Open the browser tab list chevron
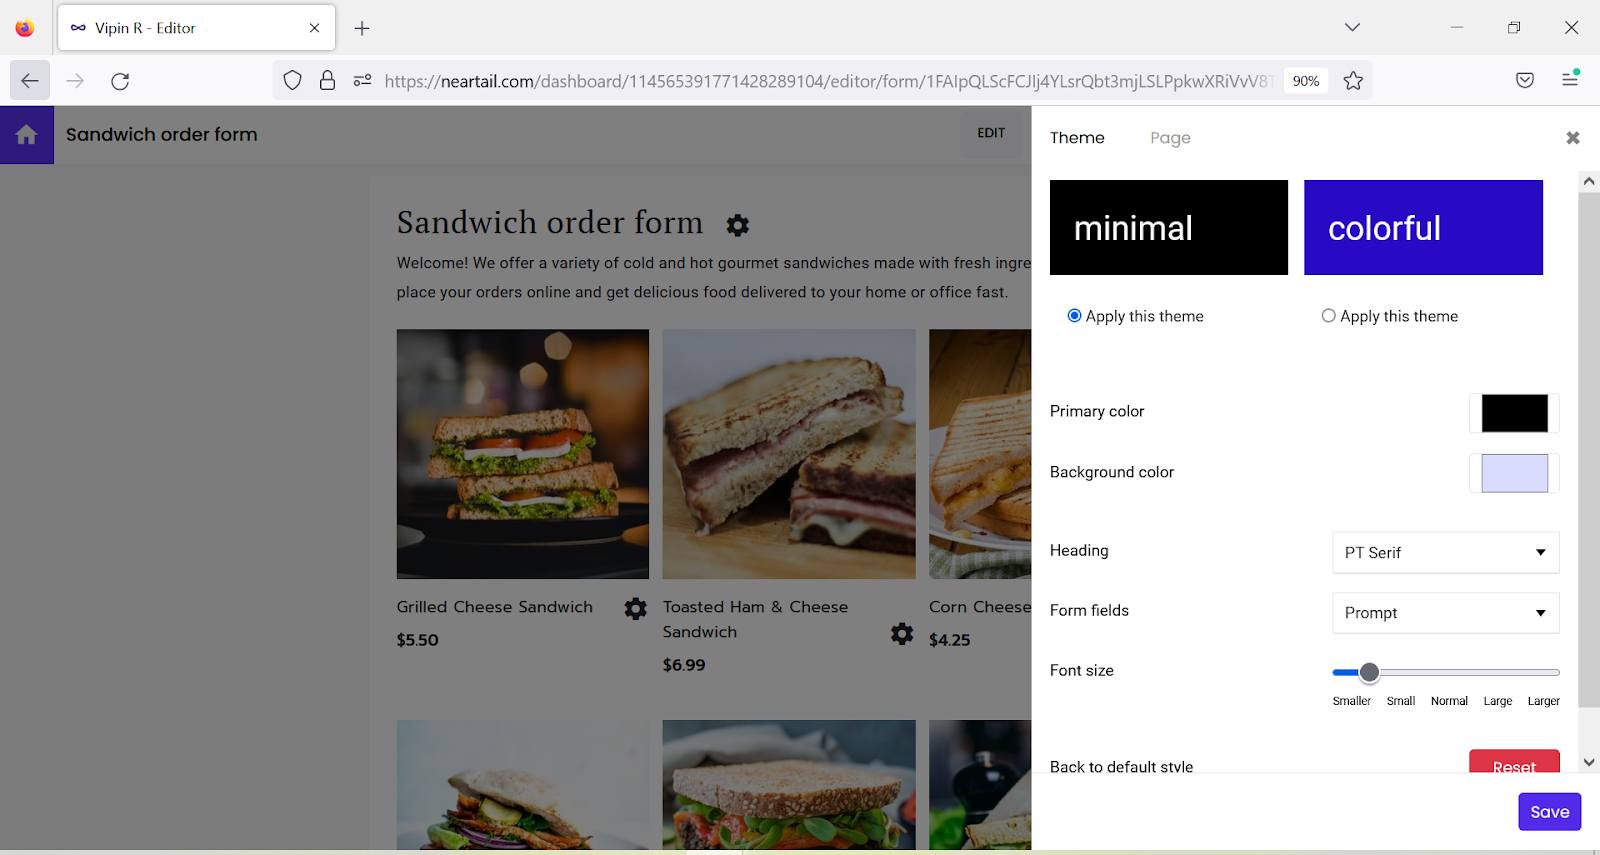The width and height of the screenshot is (1600, 855). [1352, 27]
